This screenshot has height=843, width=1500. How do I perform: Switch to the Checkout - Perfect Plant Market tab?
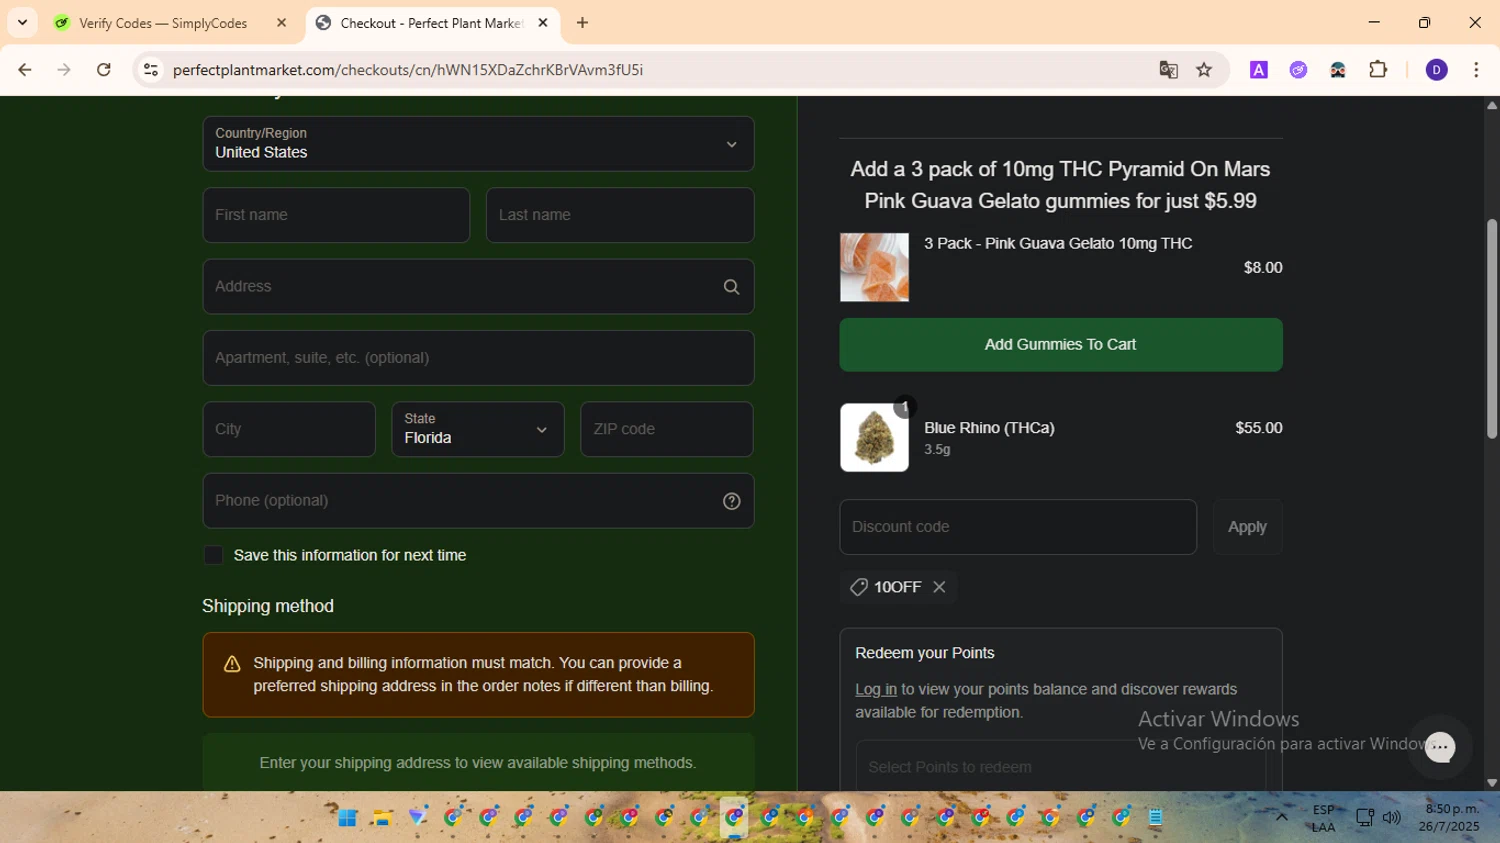[432, 23]
